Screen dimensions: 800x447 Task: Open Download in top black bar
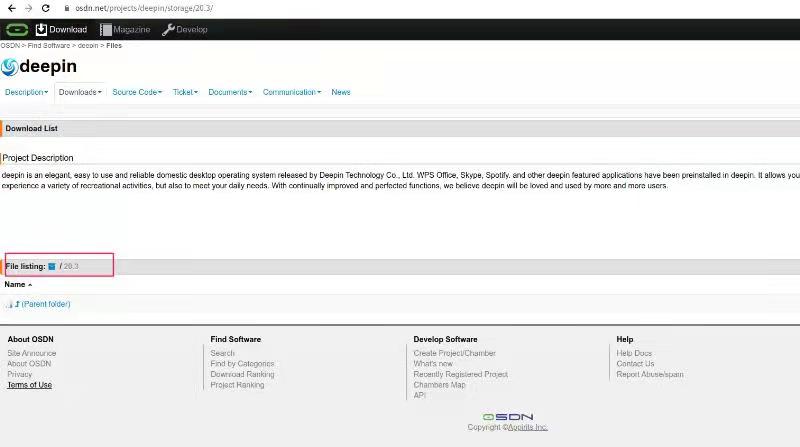coord(61,30)
